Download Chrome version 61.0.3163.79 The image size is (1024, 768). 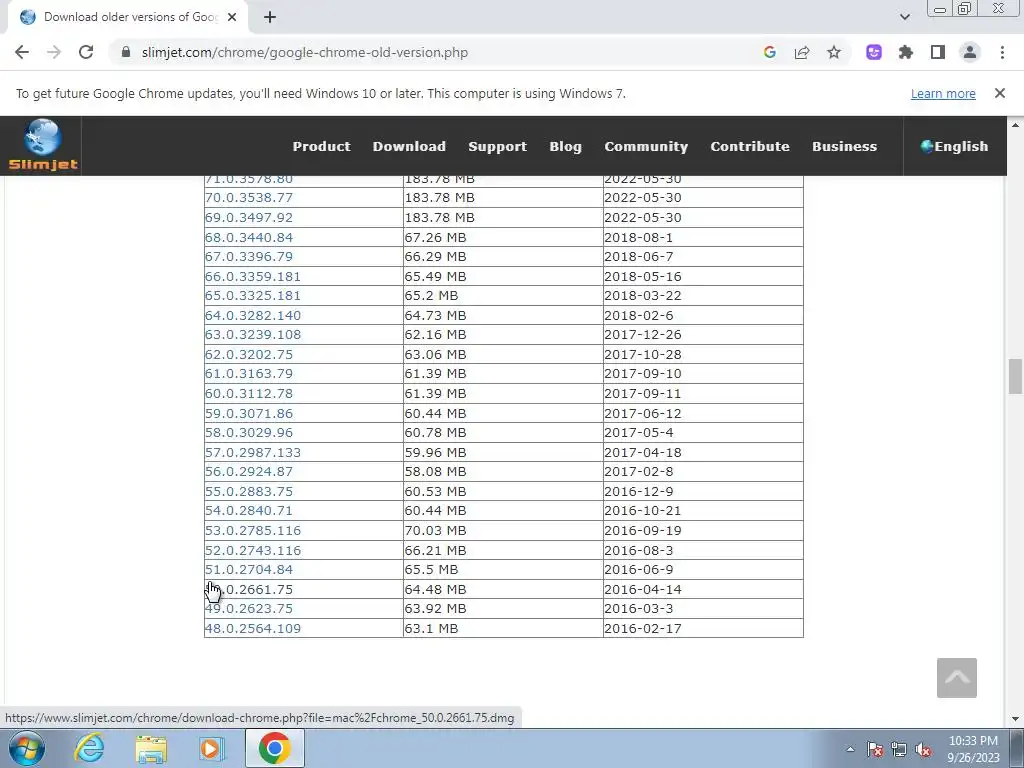tap(249, 374)
